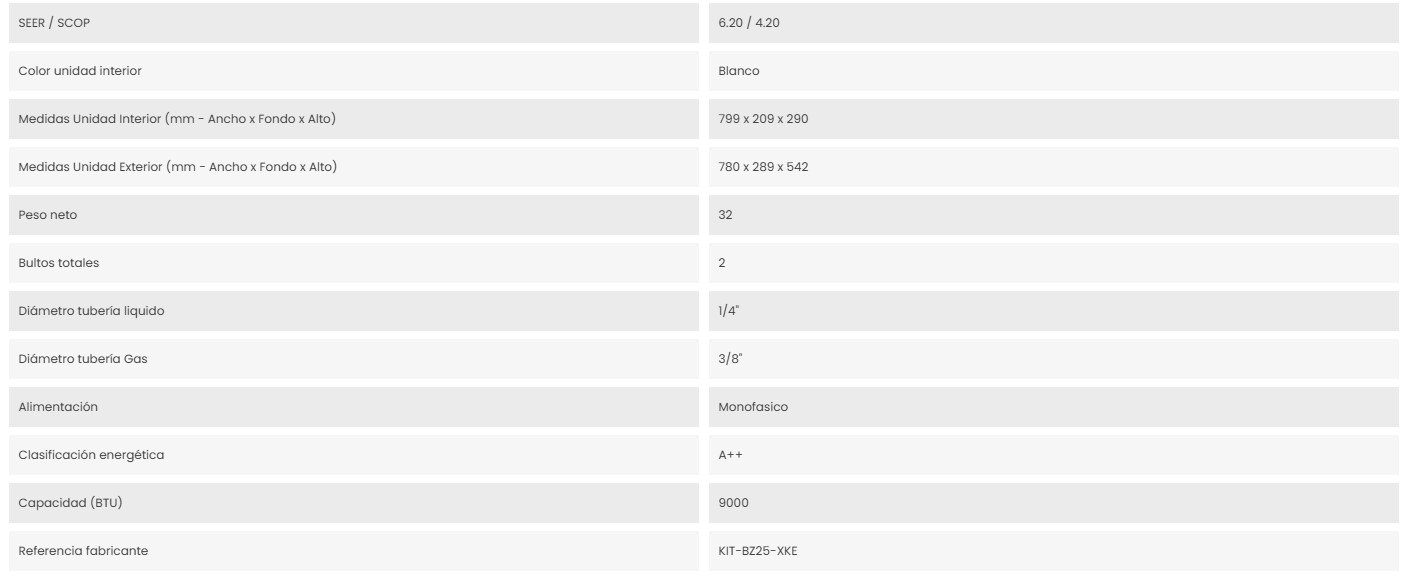
Task: Select the 9000 BTU capacity value
Action: click(733, 503)
